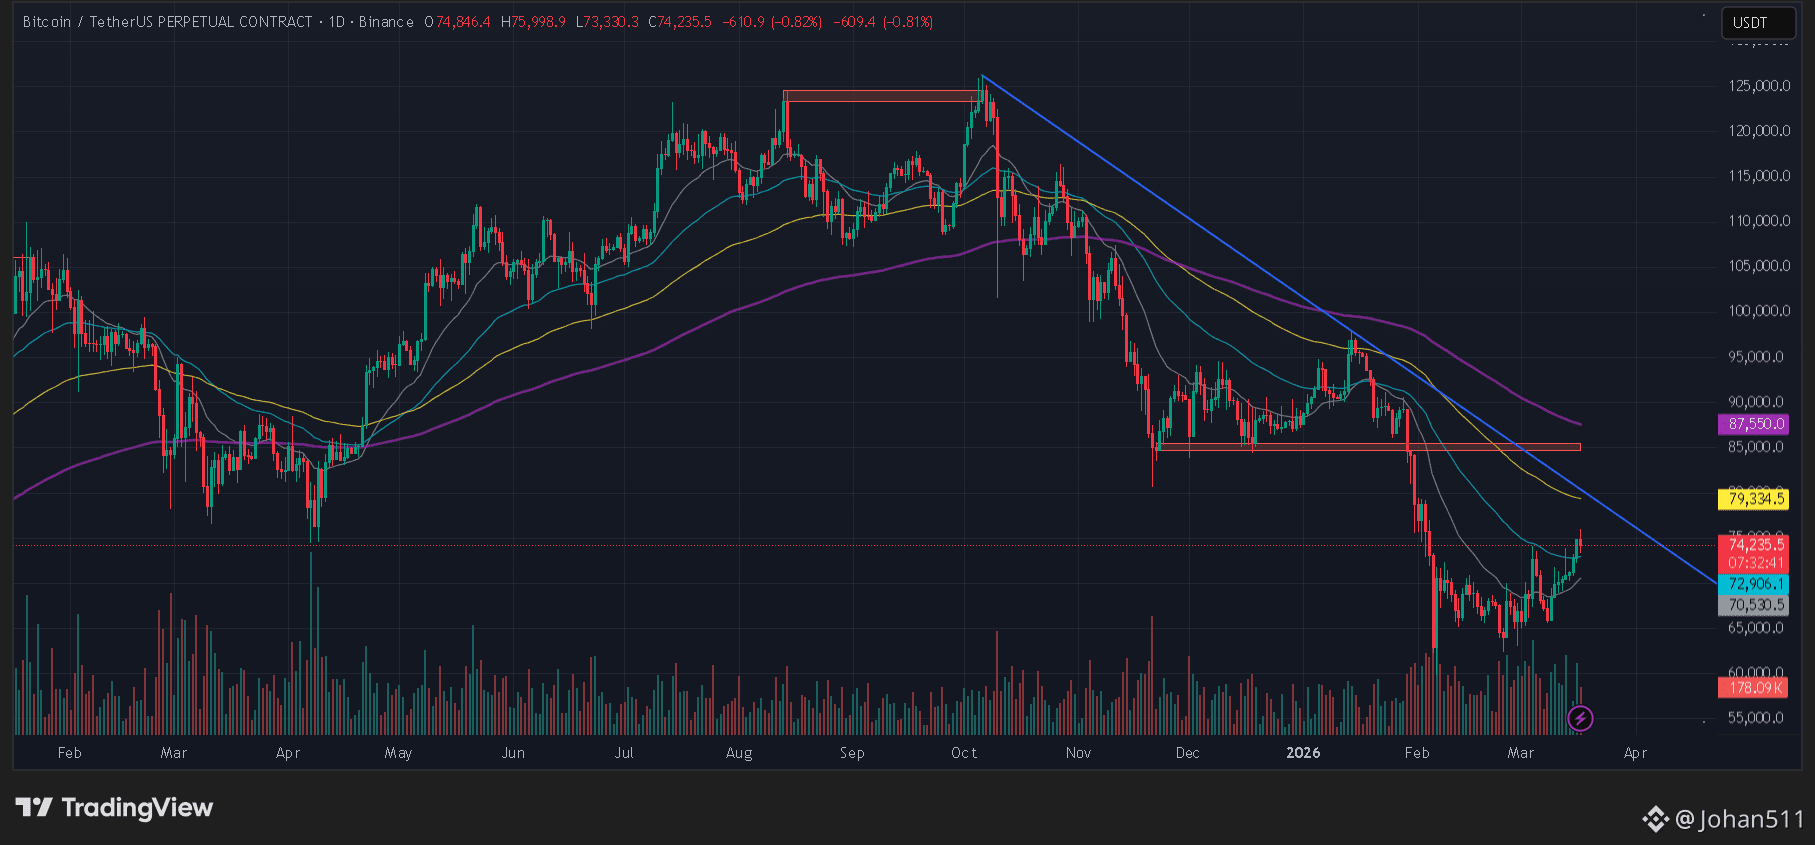Click the May label on time axis

pos(398,753)
